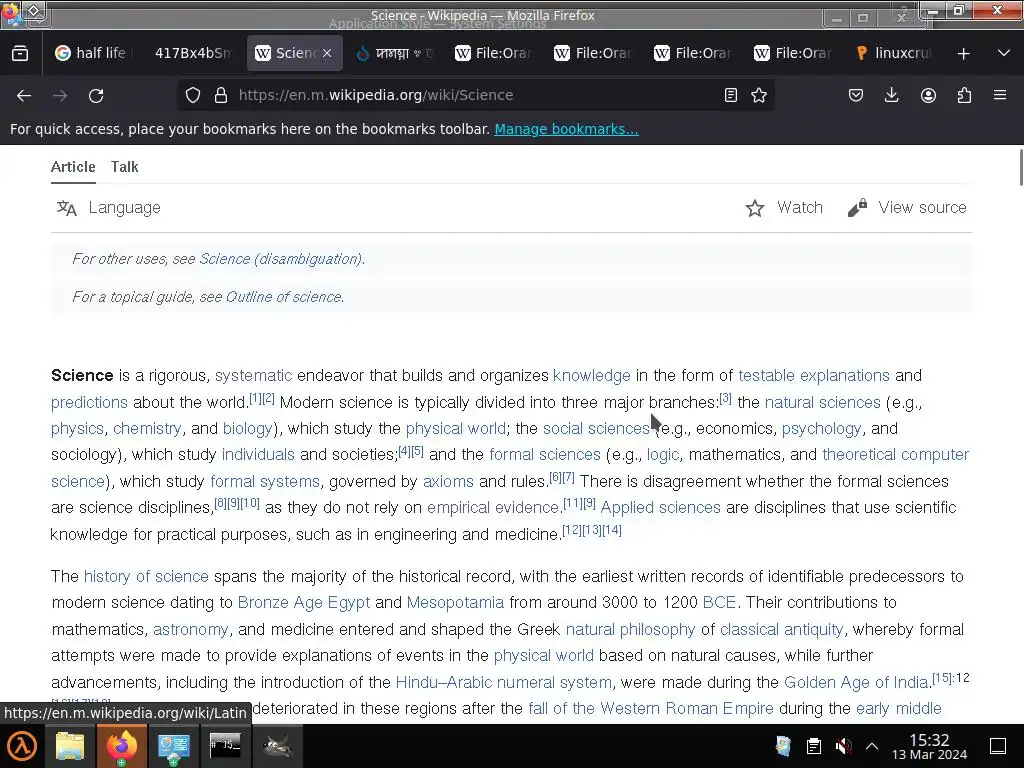Open the Golden Age of India link
Viewport: 1024px width, 768px height.
pos(856,682)
